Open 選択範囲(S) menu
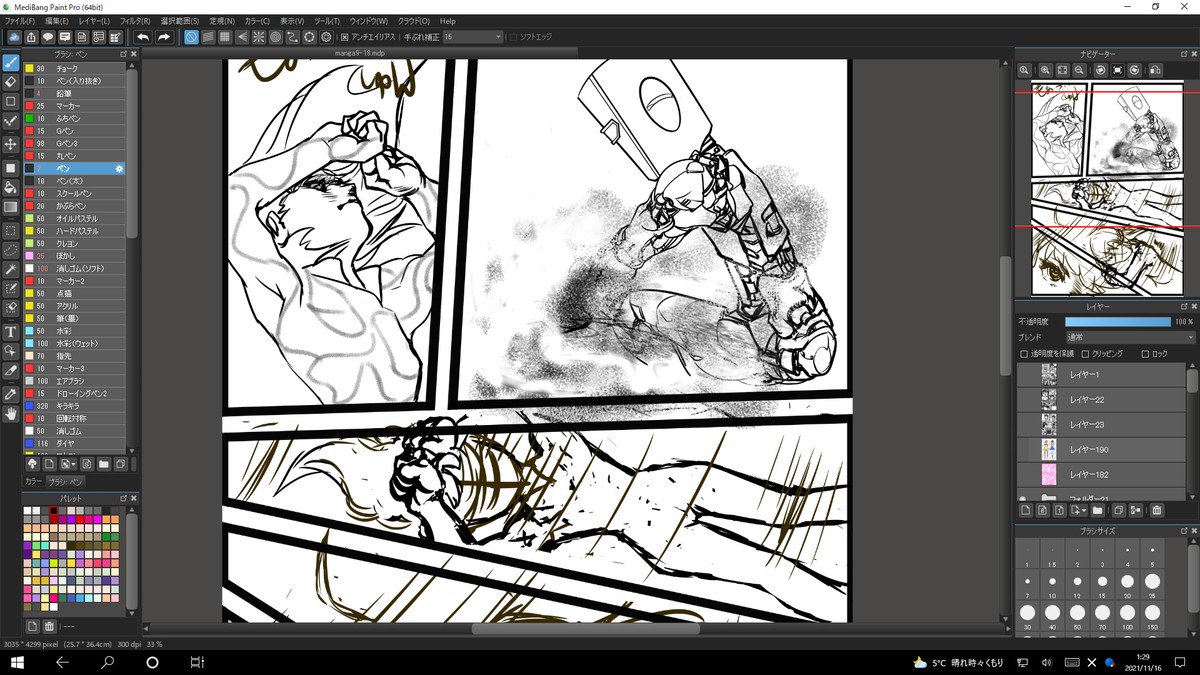 coord(180,20)
